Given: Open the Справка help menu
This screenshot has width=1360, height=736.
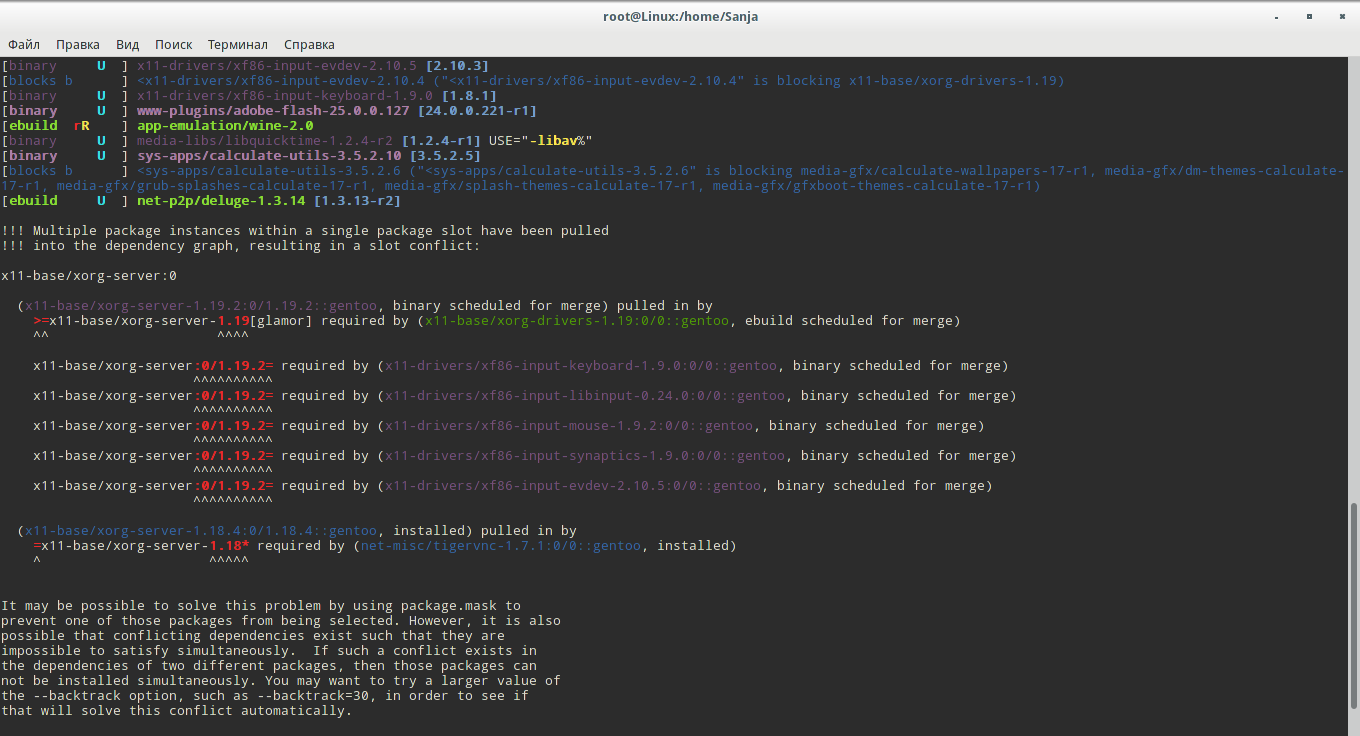Looking at the screenshot, I should 309,44.
